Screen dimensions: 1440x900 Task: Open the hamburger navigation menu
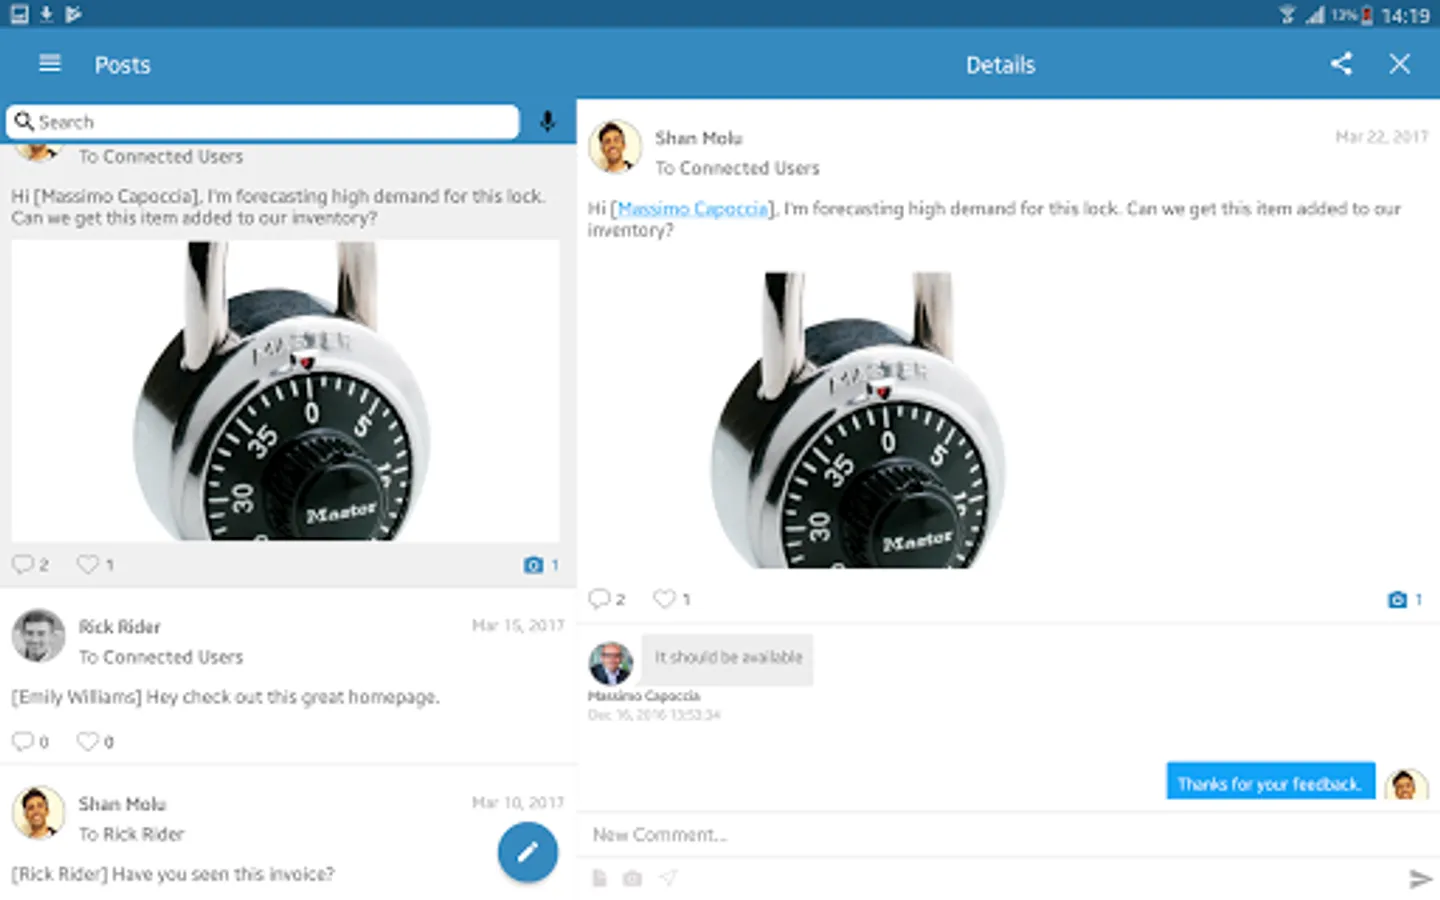coord(49,64)
